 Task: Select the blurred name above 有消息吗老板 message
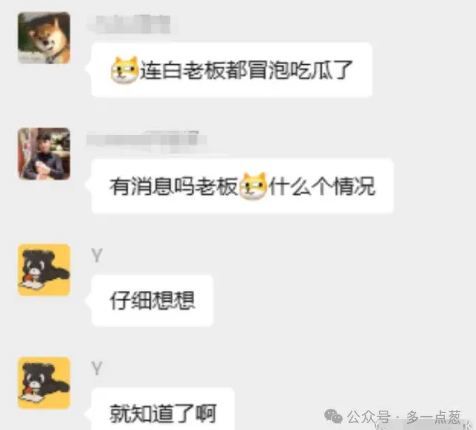pyautogui.click(x=147, y=139)
